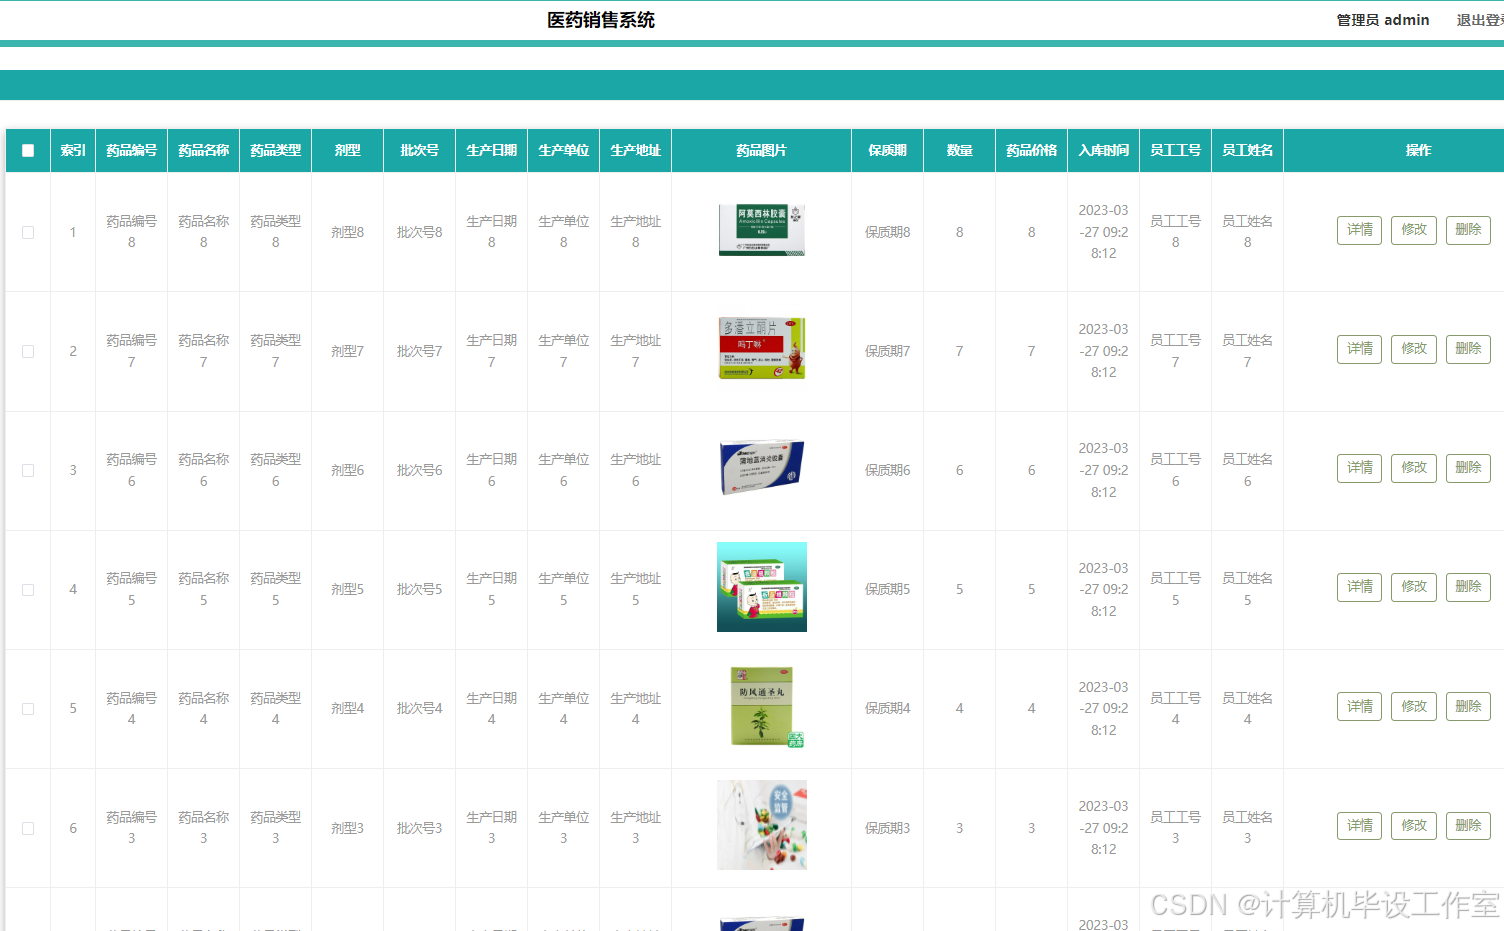Screen dimensions: 1504x931
Task: Check the checkbox for row with 药品编号5
Action: point(28,590)
